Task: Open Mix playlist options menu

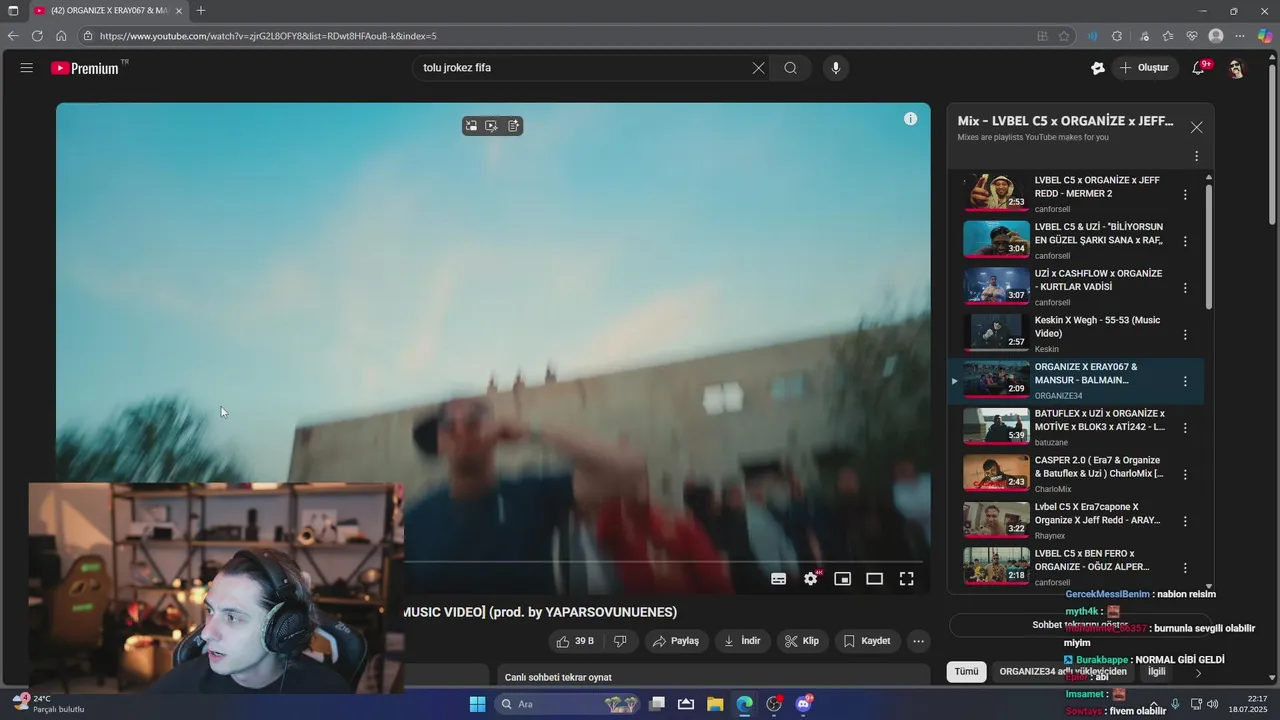Action: tap(1196, 156)
